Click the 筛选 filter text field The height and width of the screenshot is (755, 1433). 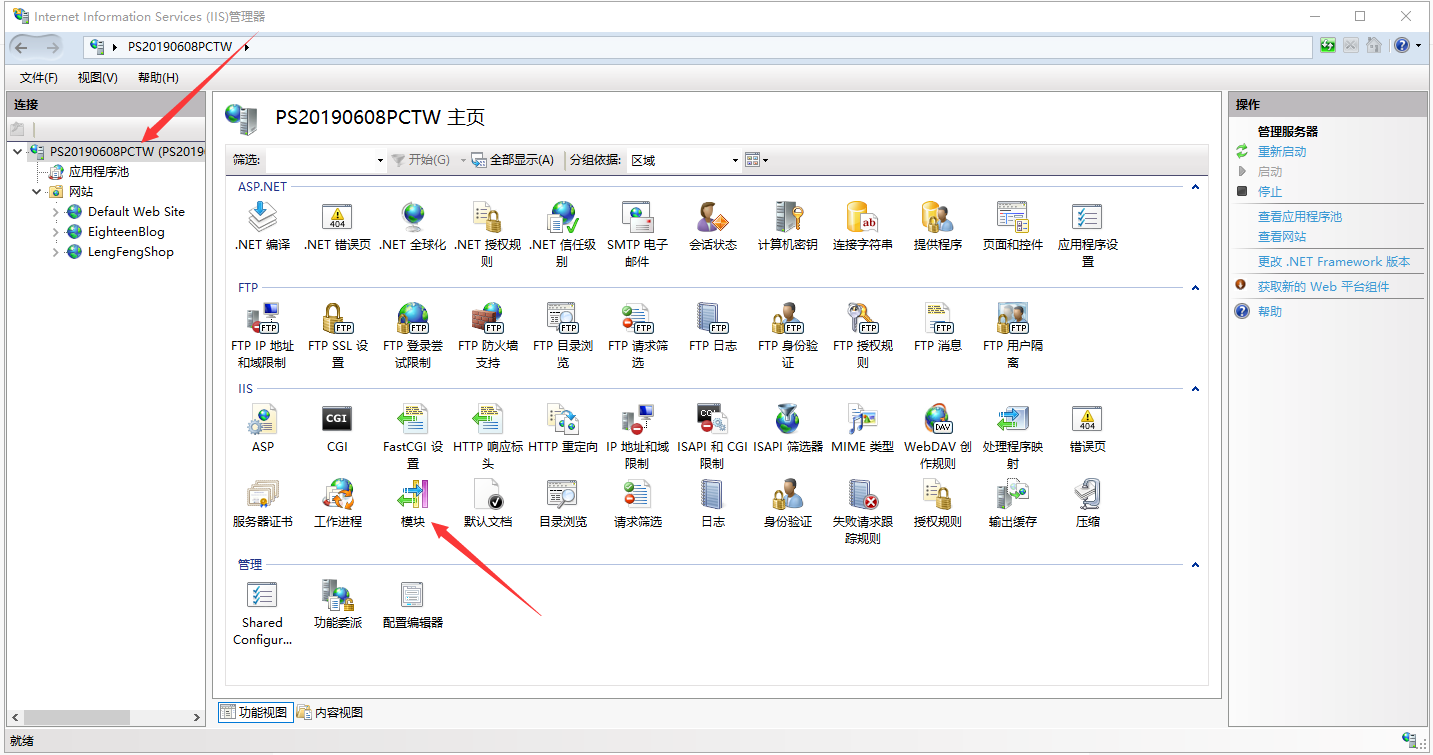coord(320,160)
